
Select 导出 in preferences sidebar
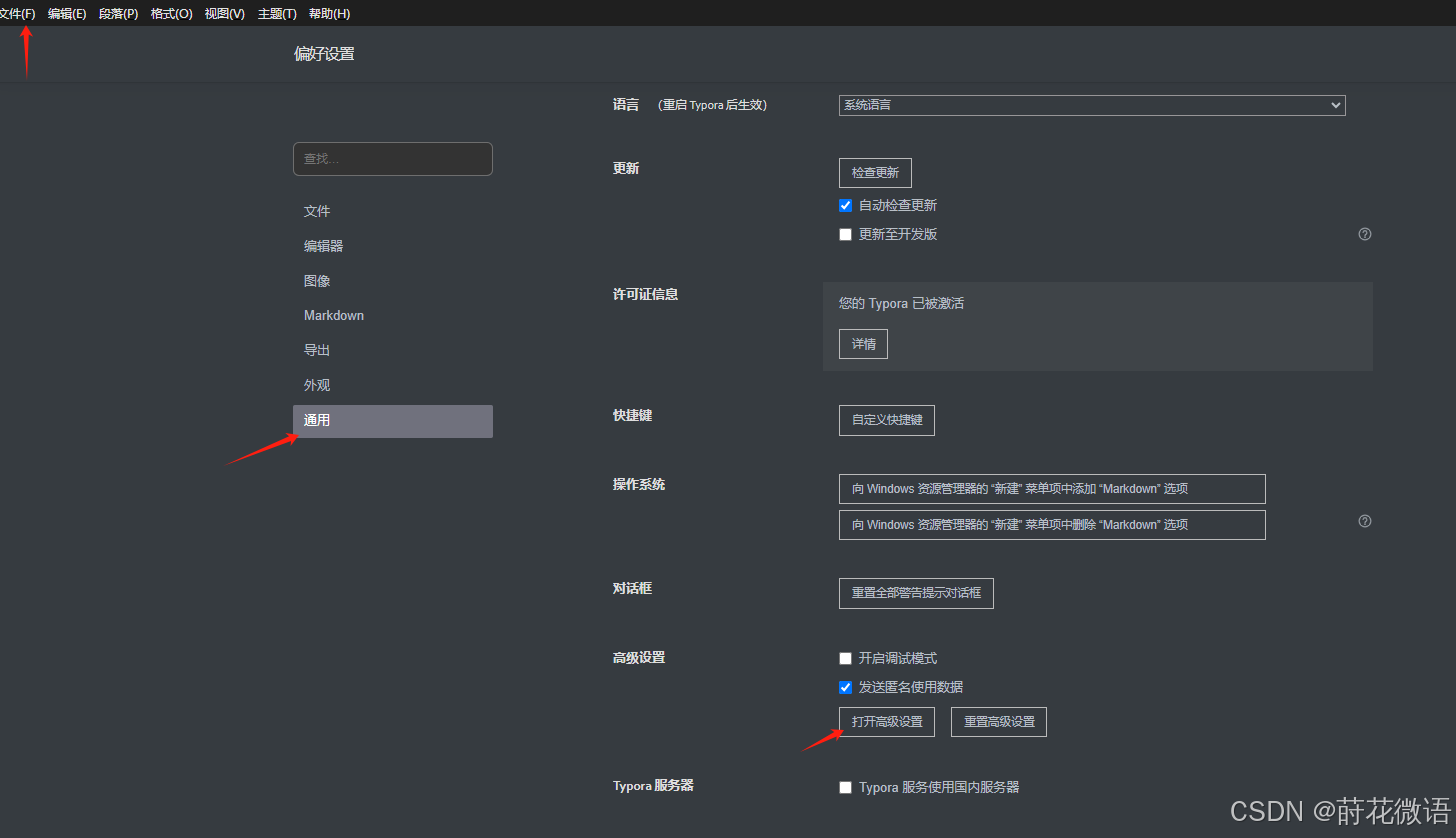click(393, 350)
